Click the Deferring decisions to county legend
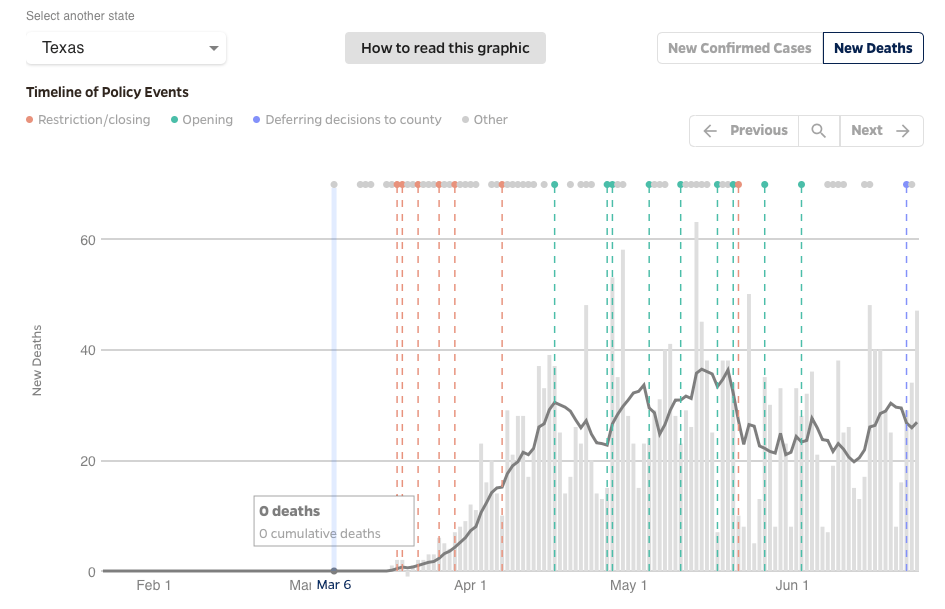 pos(353,120)
